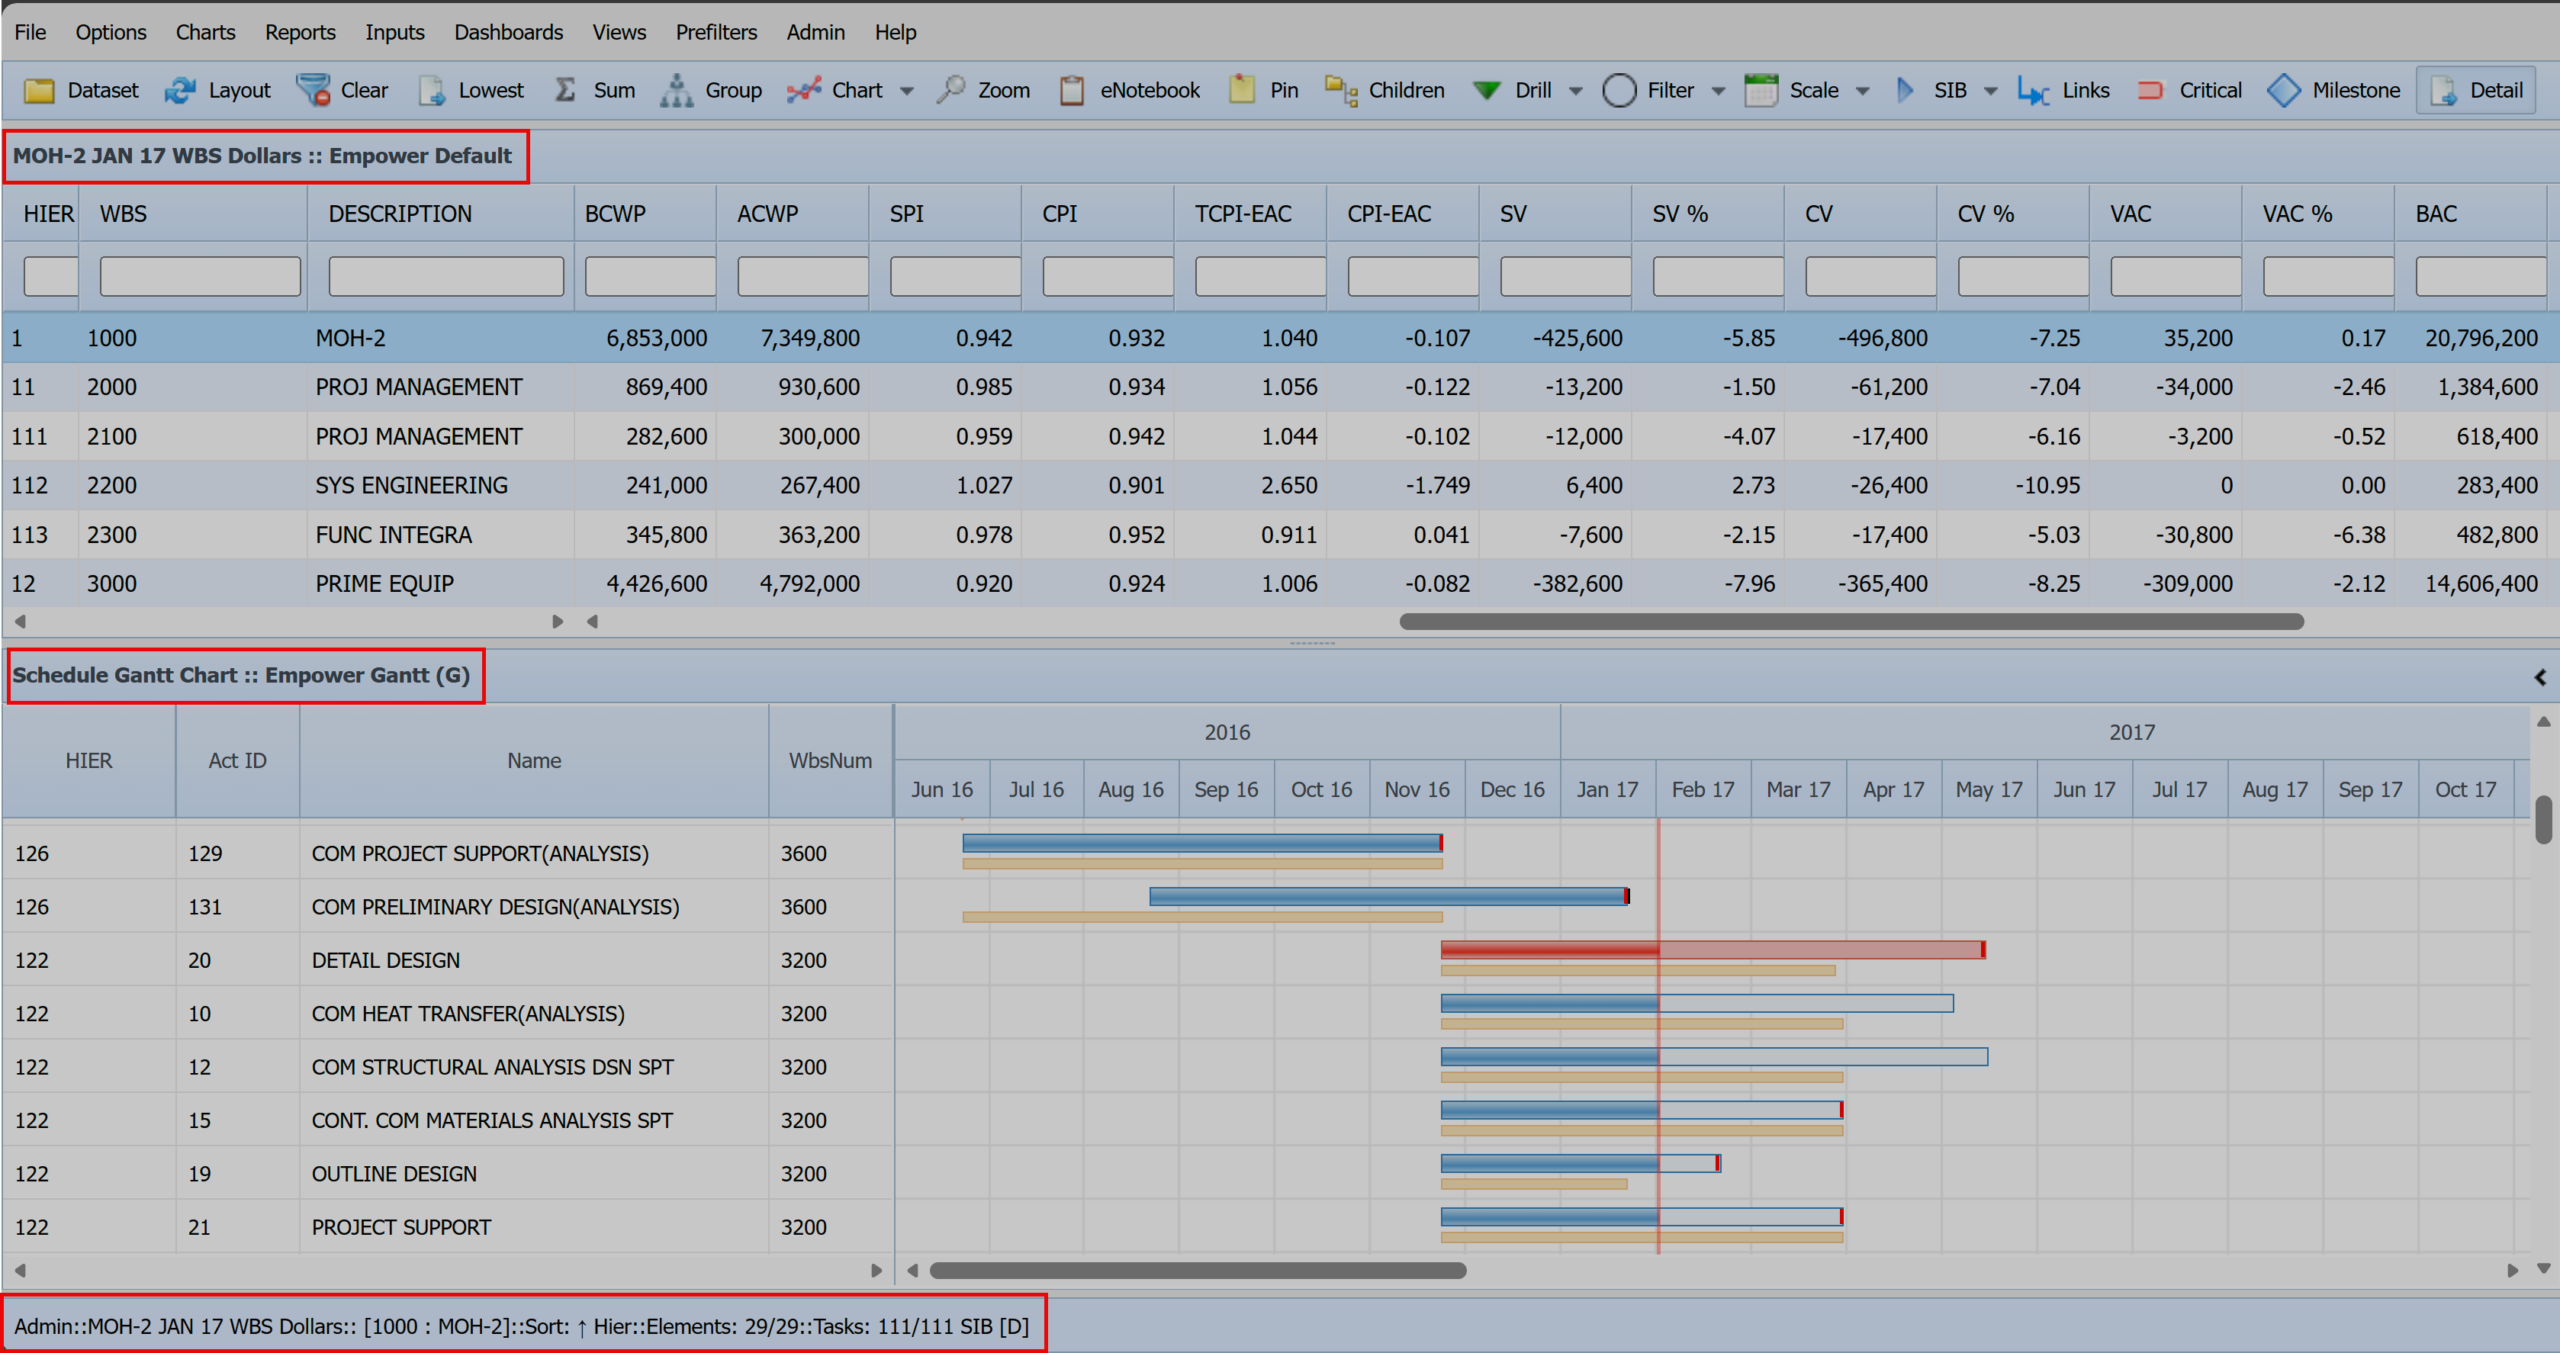Screen dimensions: 2560x1353
Task: Click the Zoom magnifier icon
Action: (983, 90)
